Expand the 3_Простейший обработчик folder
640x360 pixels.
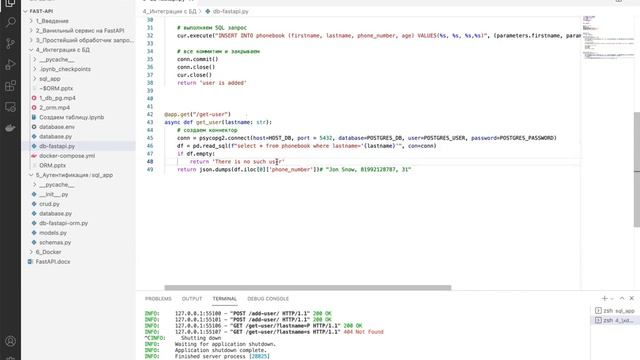point(31,40)
